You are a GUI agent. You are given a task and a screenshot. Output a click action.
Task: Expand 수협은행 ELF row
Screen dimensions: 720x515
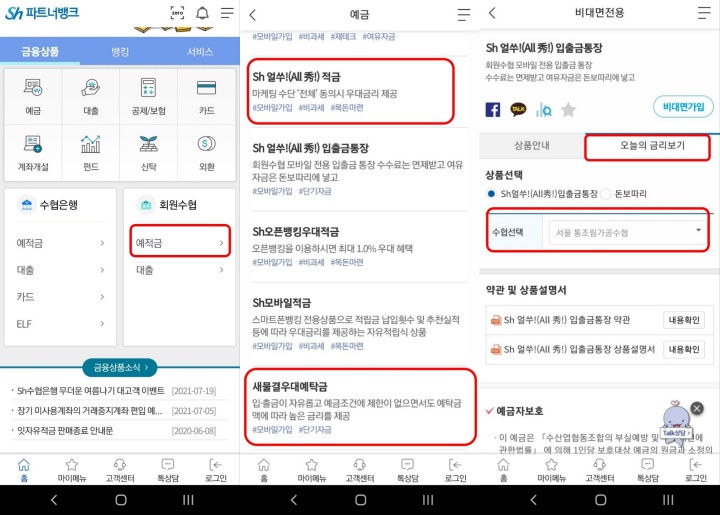coord(60,324)
